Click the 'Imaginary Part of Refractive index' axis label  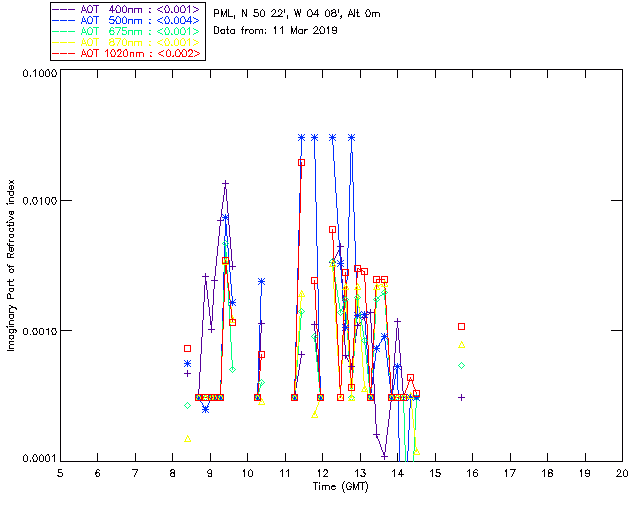[11, 265]
